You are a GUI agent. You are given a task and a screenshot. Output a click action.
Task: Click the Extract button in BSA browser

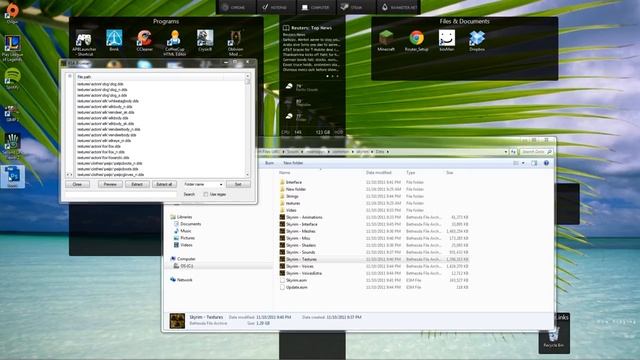pyautogui.click(x=137, y=184)
